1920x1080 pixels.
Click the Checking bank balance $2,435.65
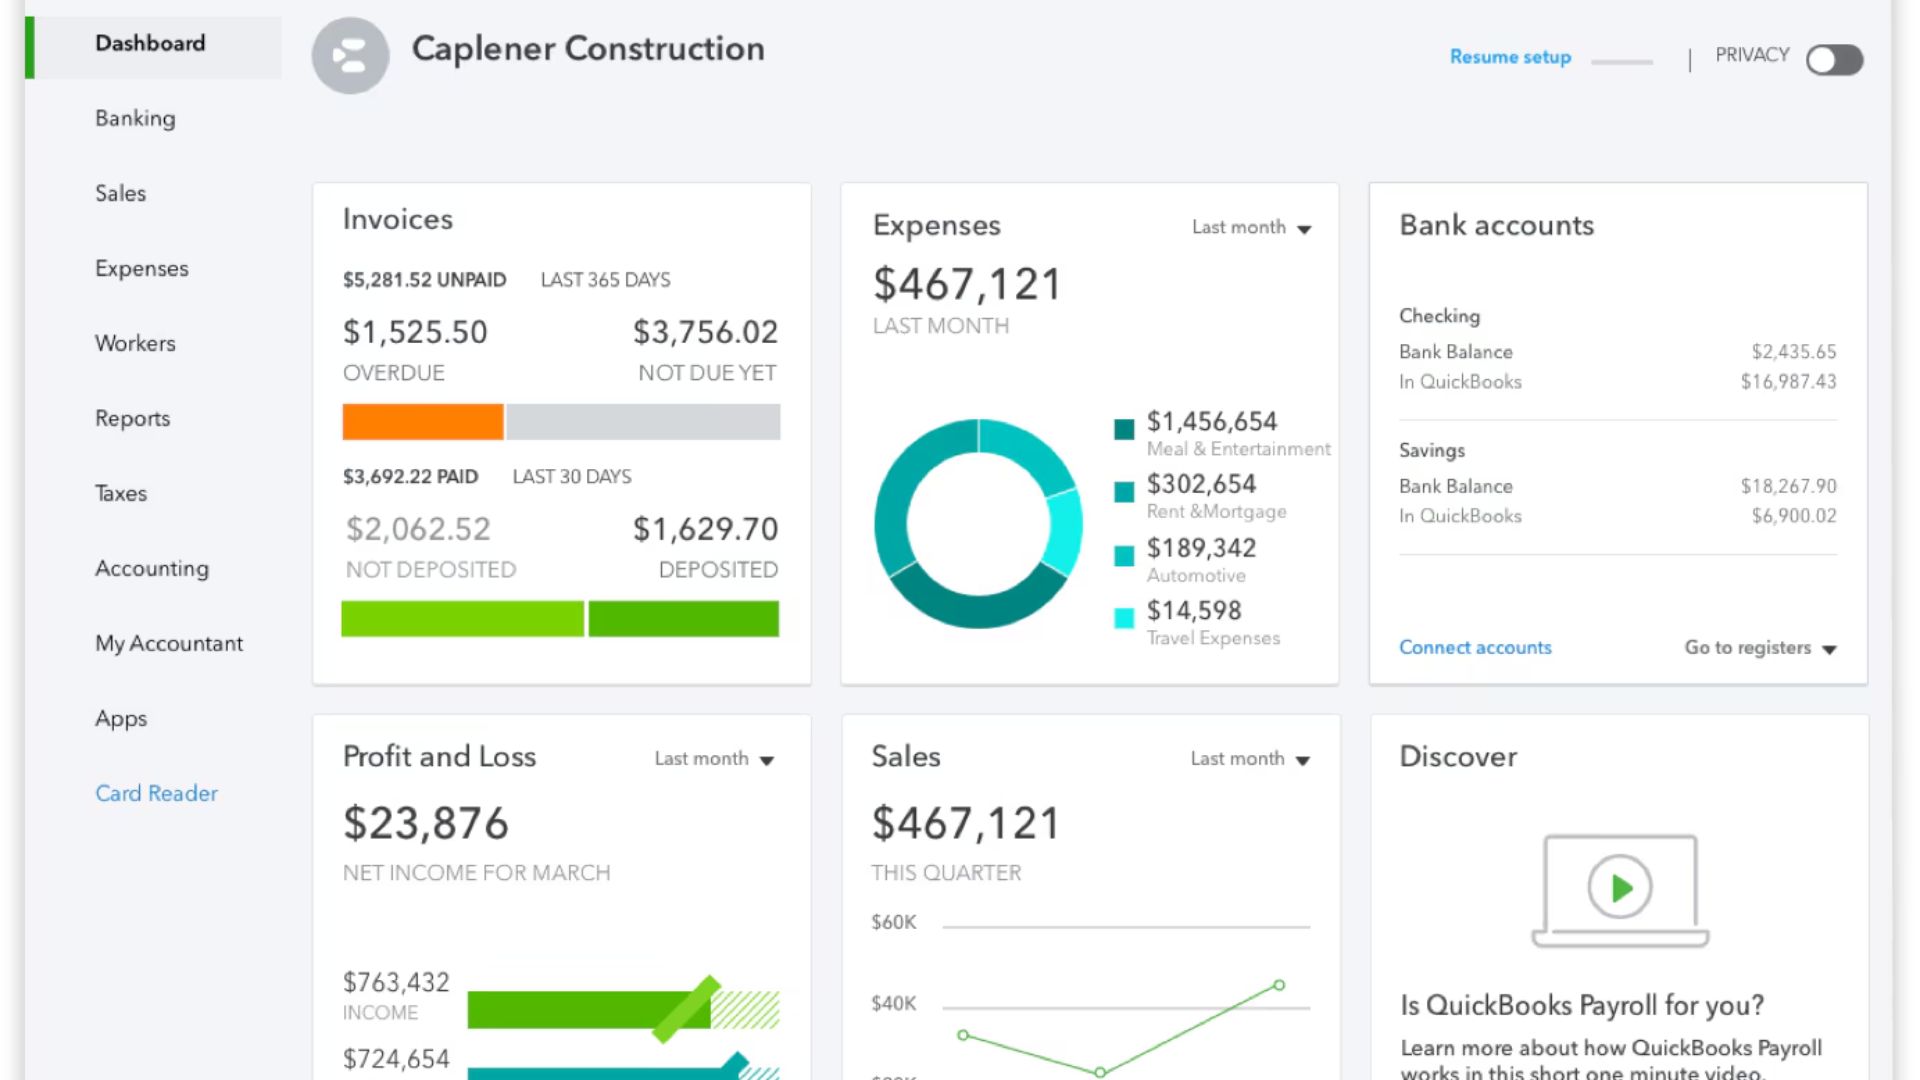pyautogui.click(x=1794, y=352)
